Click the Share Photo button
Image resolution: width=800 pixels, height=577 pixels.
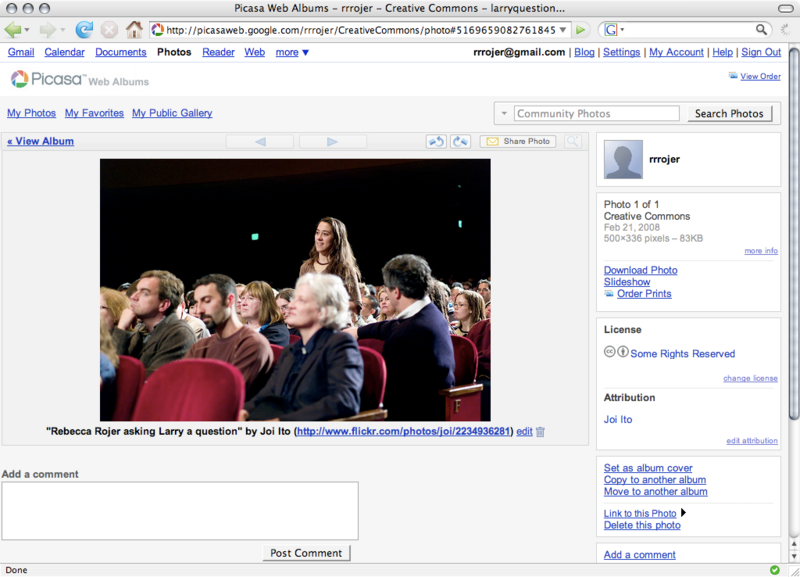coord(518,141)
